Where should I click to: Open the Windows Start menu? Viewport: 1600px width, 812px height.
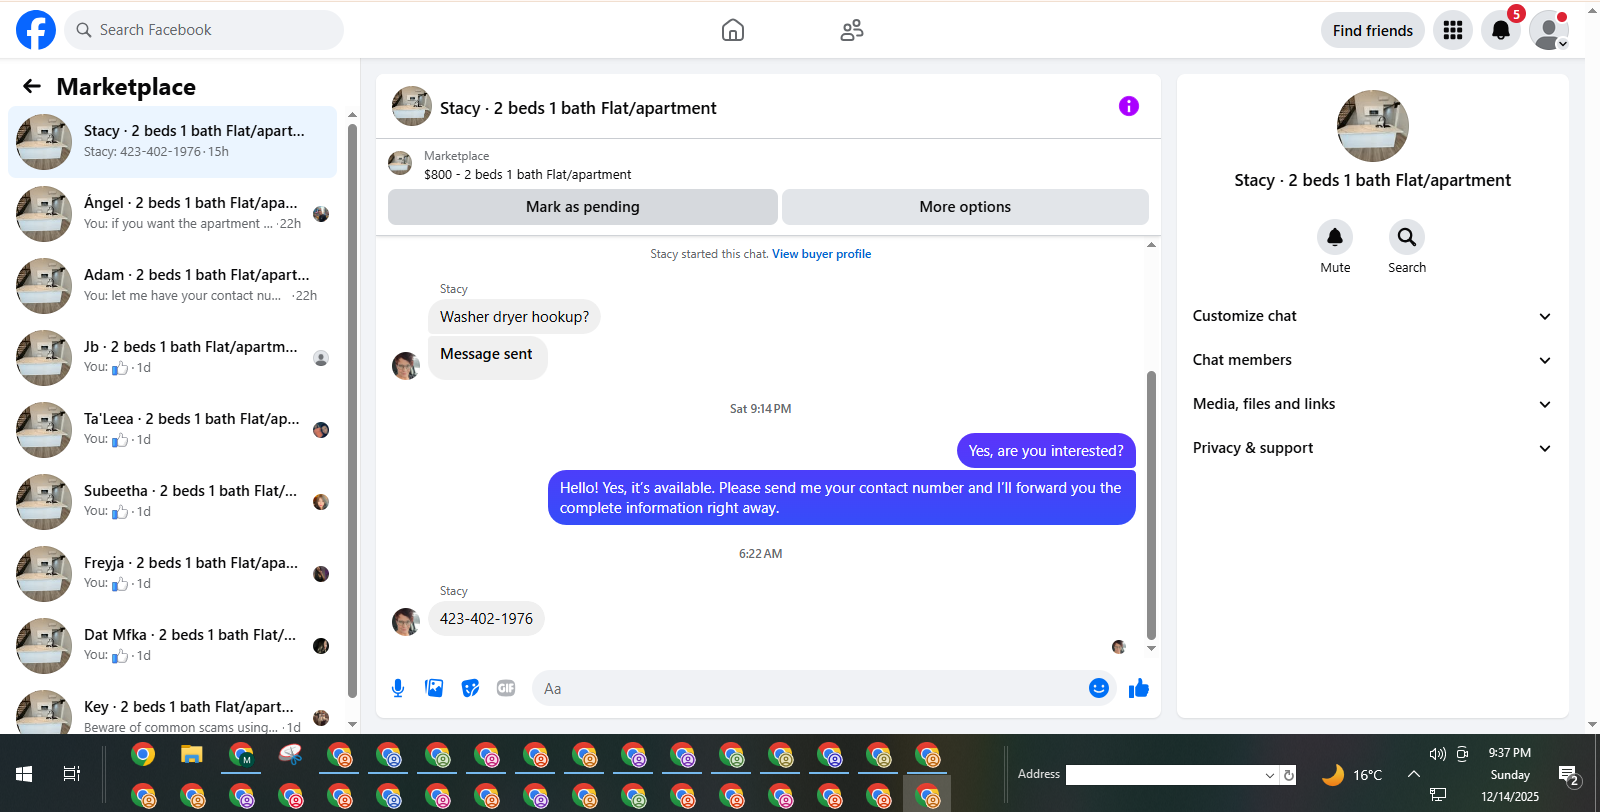(24, 773)
